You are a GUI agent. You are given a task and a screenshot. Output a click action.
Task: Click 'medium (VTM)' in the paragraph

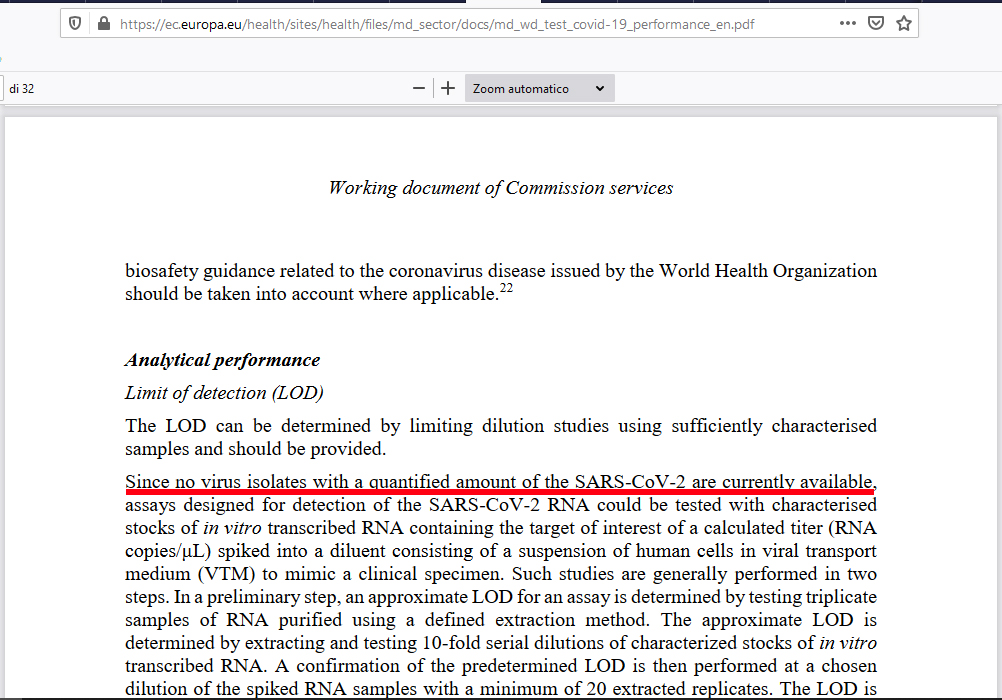pos(190,574)
